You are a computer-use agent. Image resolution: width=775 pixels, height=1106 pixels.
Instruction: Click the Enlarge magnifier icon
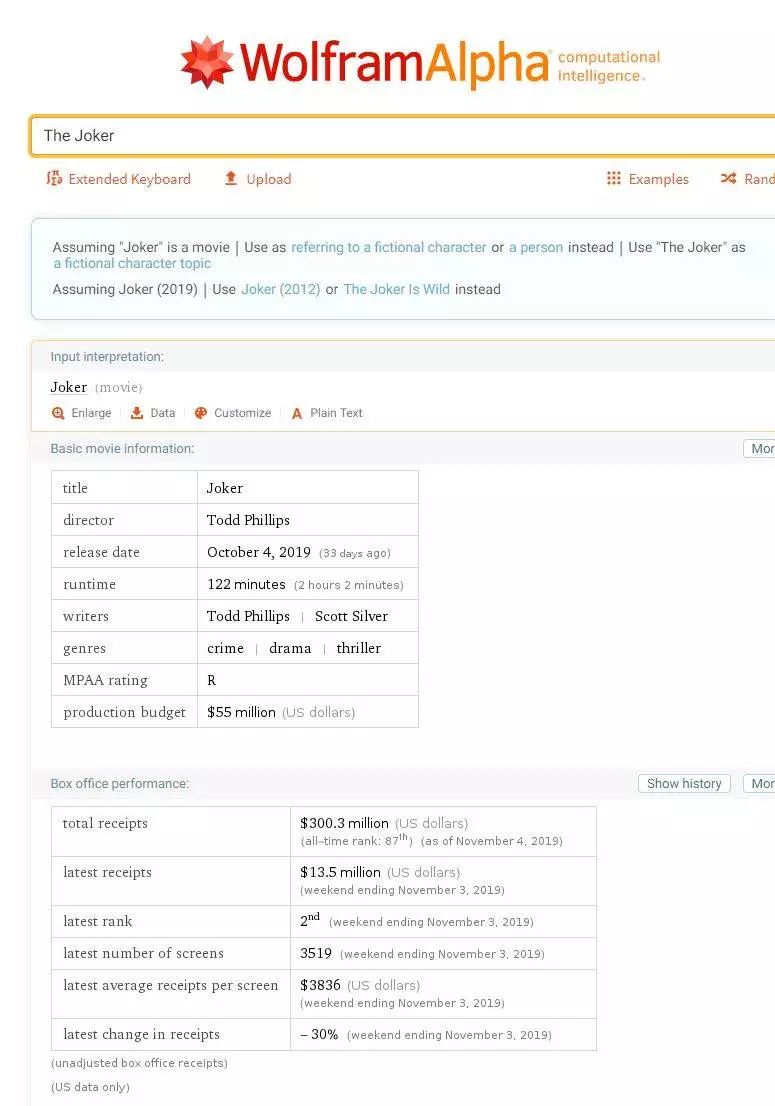pos(59,413)
